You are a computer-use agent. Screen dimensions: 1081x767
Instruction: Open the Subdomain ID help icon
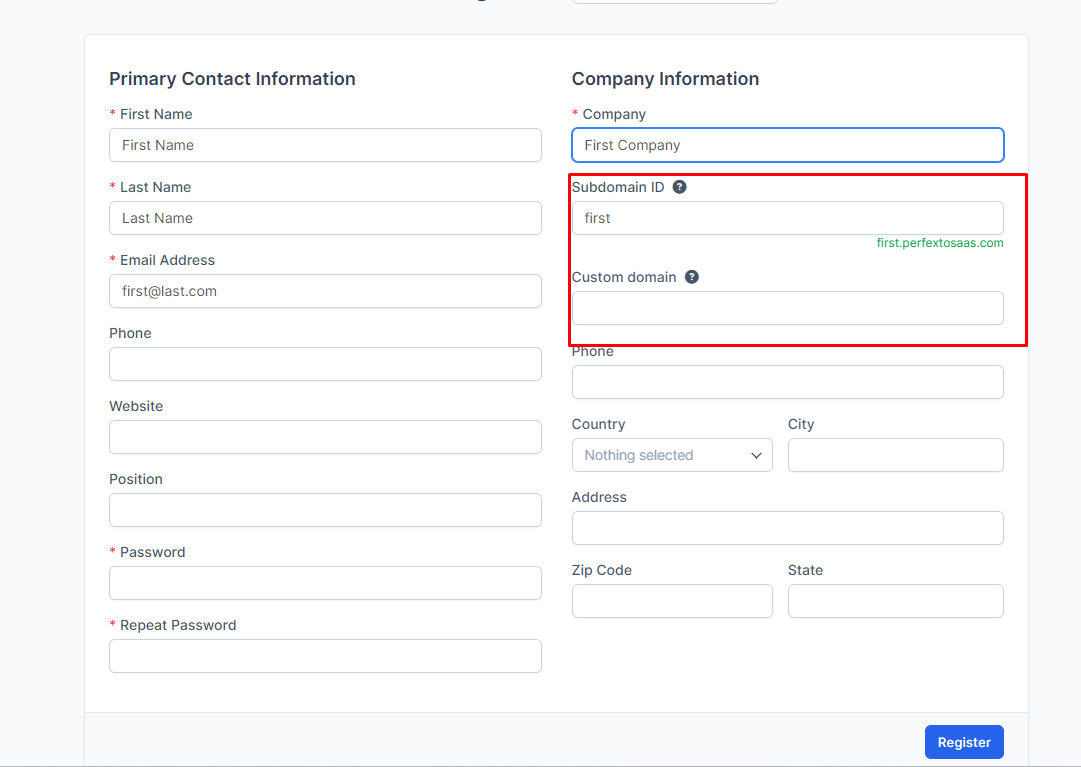(x=679, y=187)
